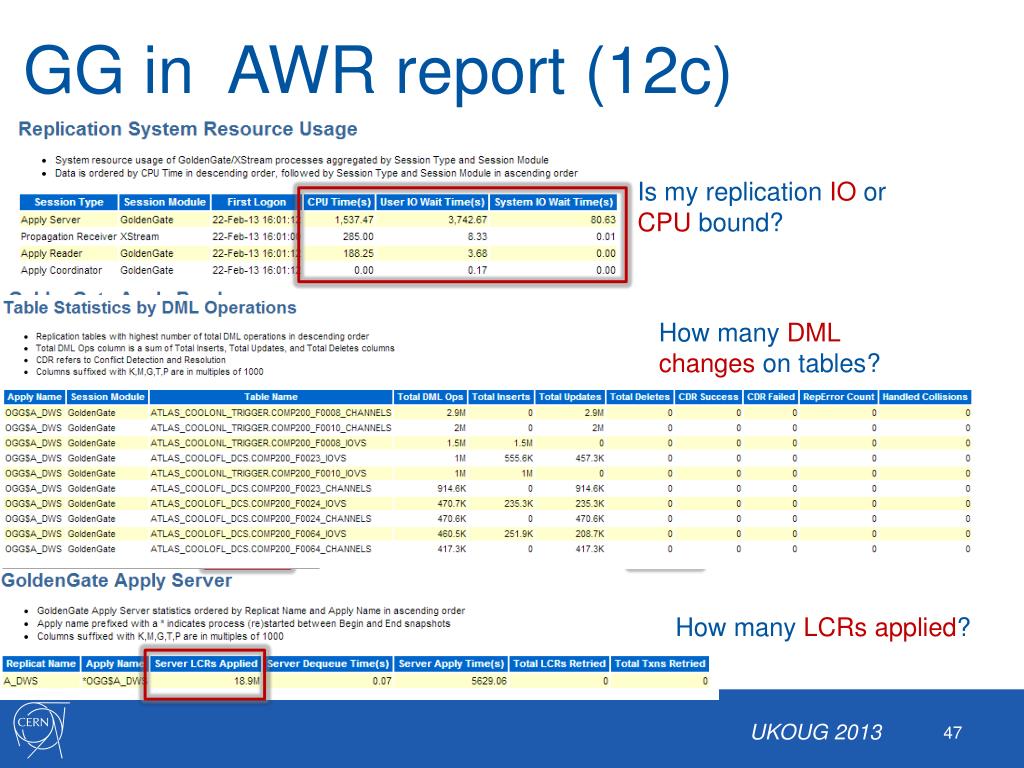Screen dimensions: 1024x768
Task: Click the 'Server Apply Time(s)' column header
Action: point(451,664)
